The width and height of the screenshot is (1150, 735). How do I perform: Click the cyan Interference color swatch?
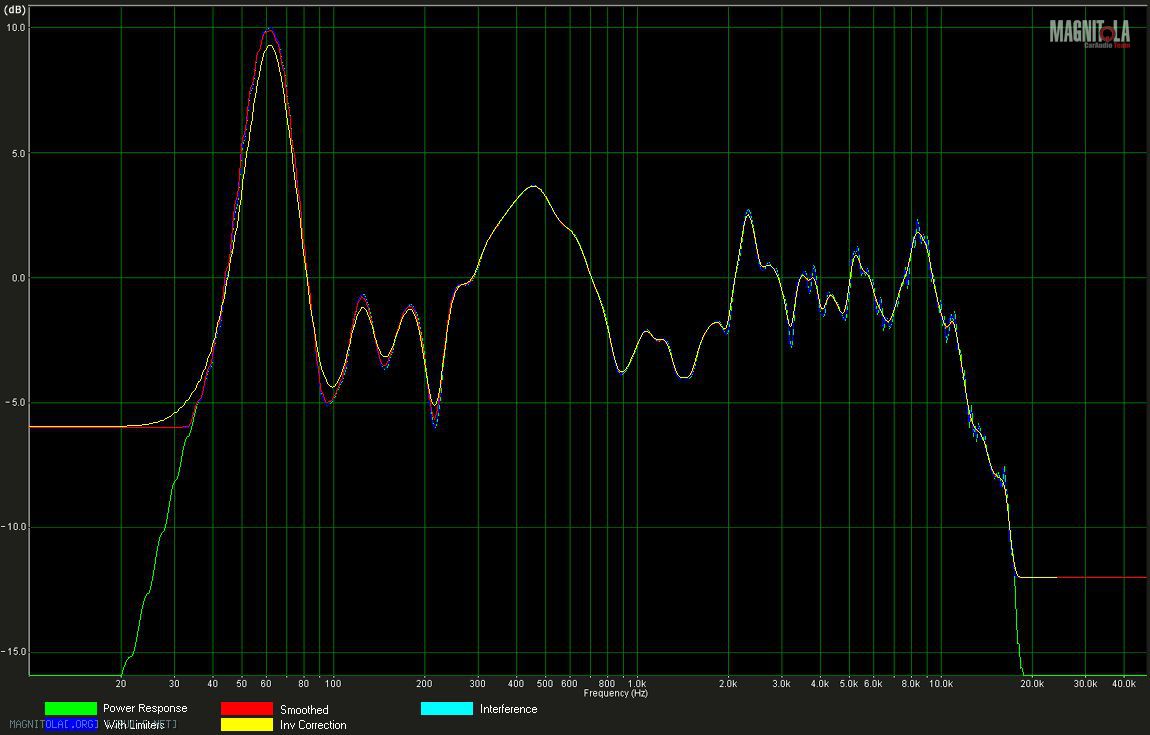pos(446,709)
